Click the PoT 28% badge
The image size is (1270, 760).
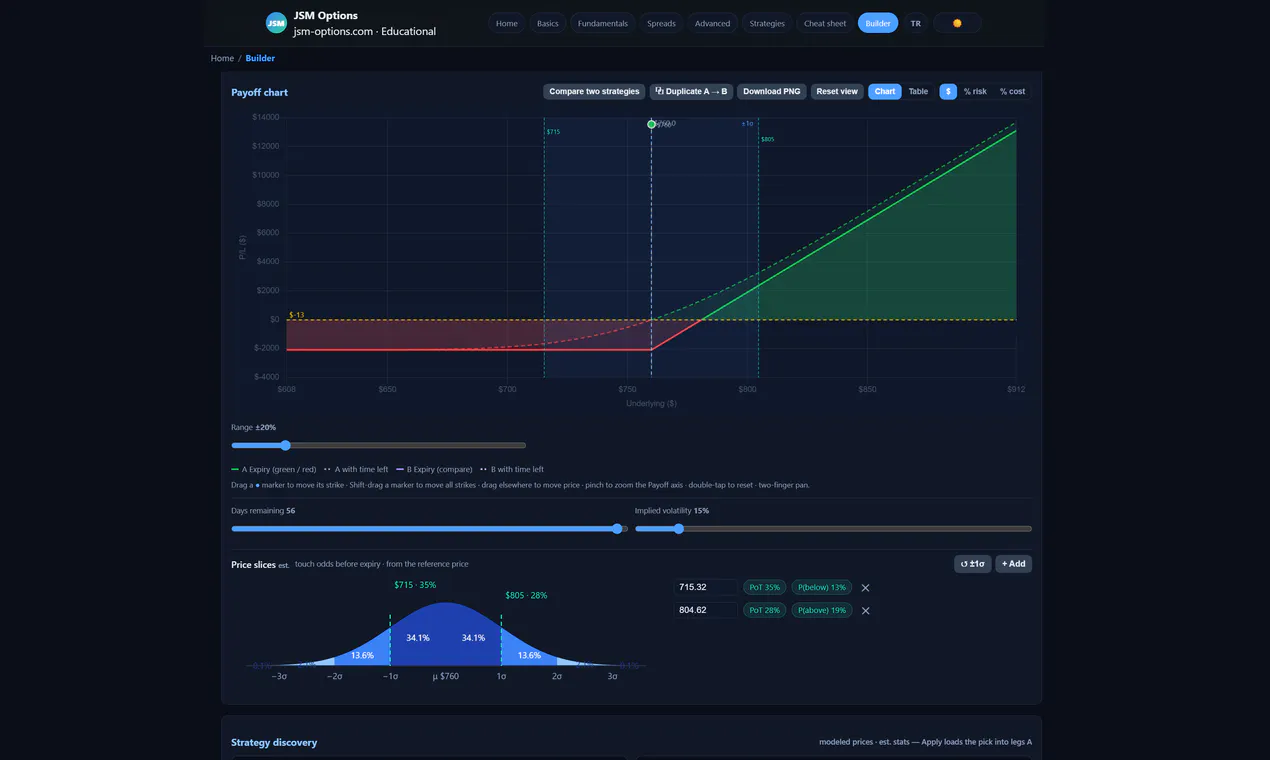[x=764, y=610]
